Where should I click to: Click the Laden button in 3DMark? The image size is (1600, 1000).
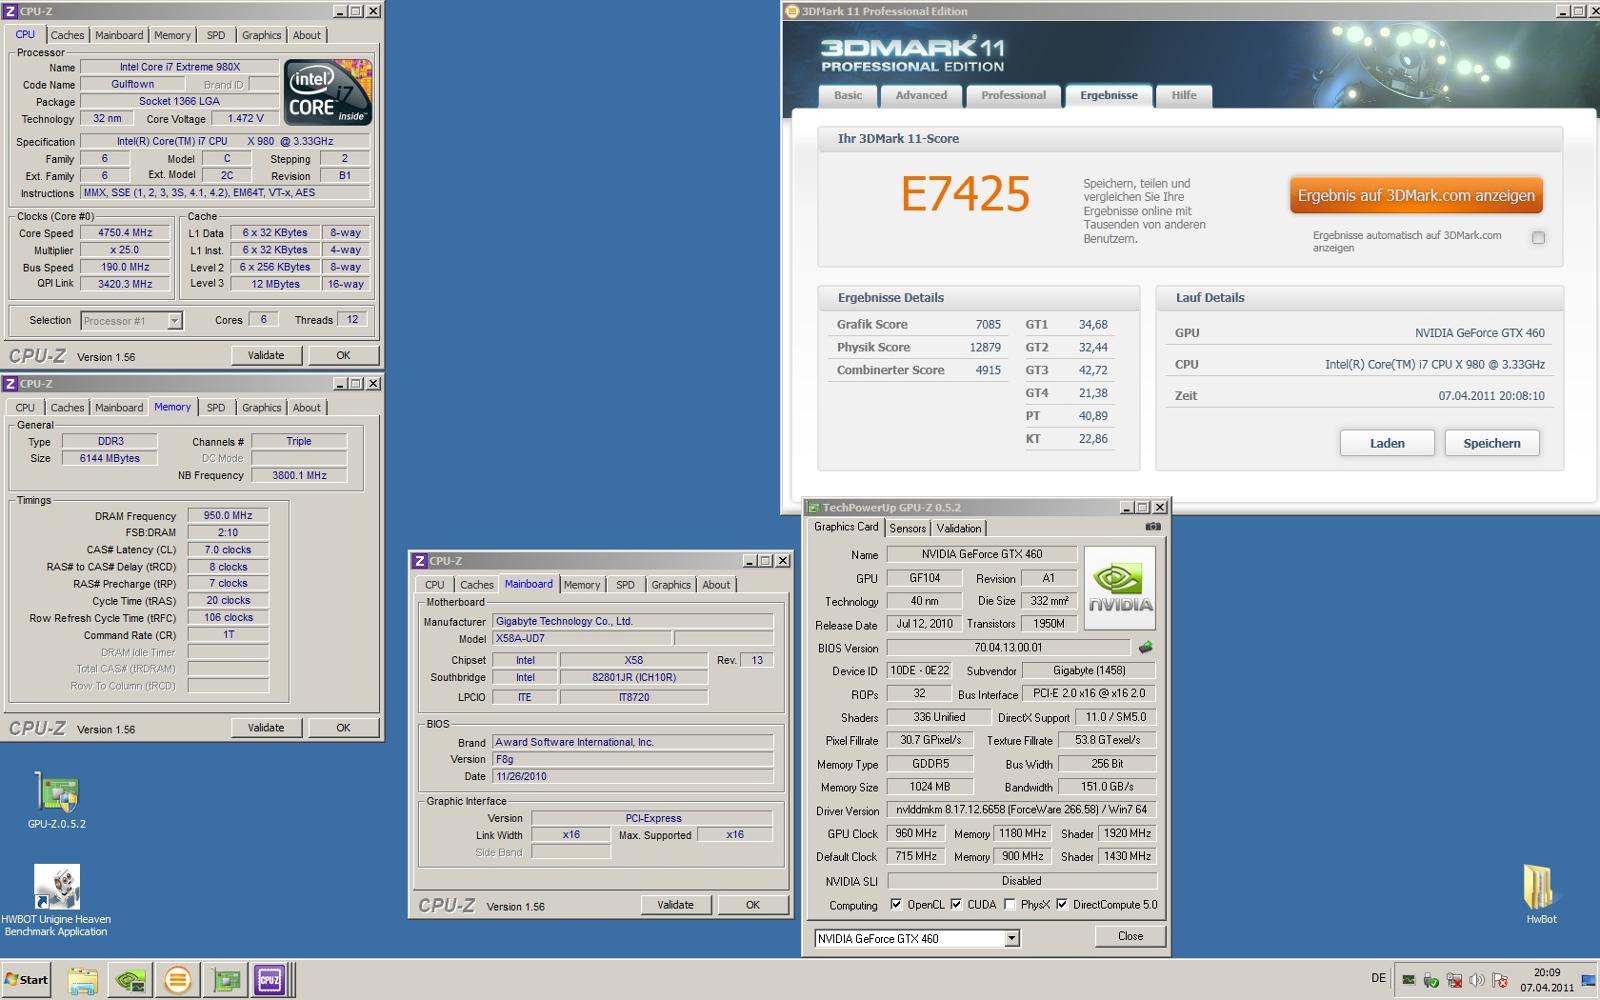pyautogui.click(x=1387, y=443)
